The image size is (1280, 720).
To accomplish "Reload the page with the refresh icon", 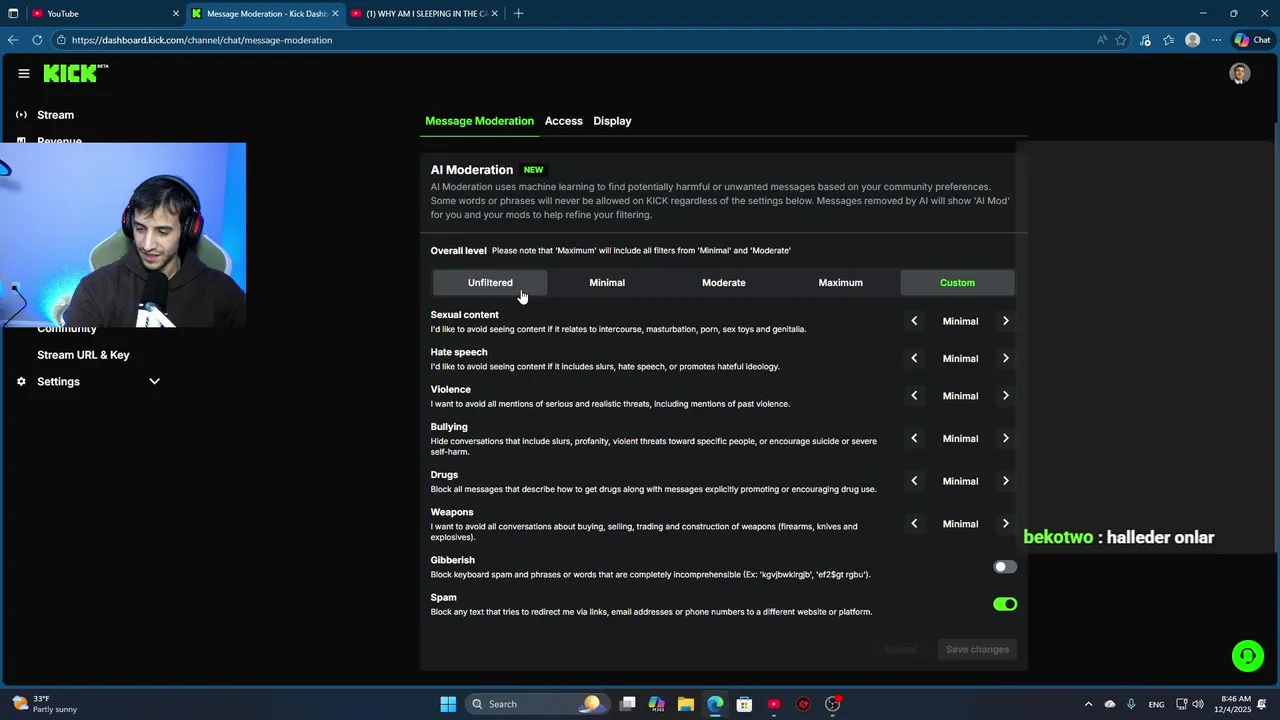I will (x=37, y=40).
